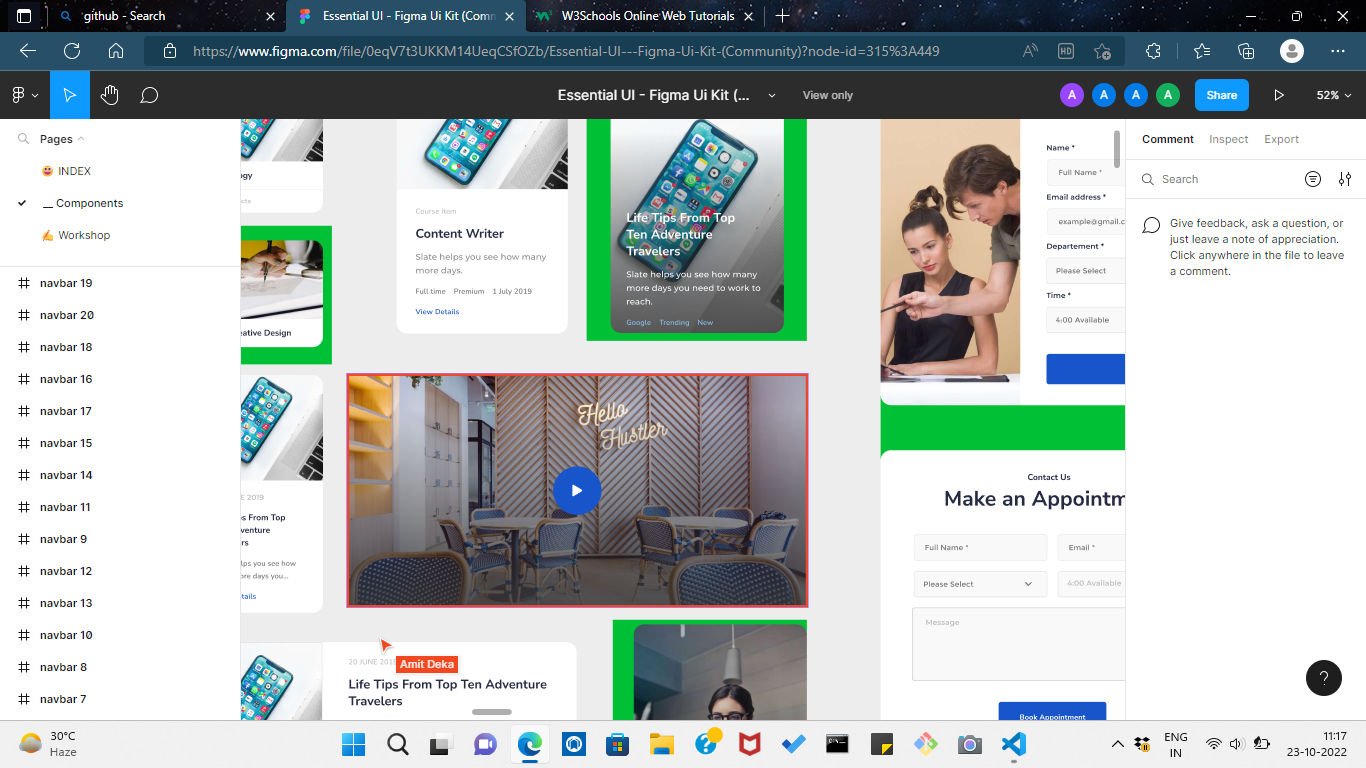Open the Terminal from the taskbar
1366x768 pixels.
(837, 744)
